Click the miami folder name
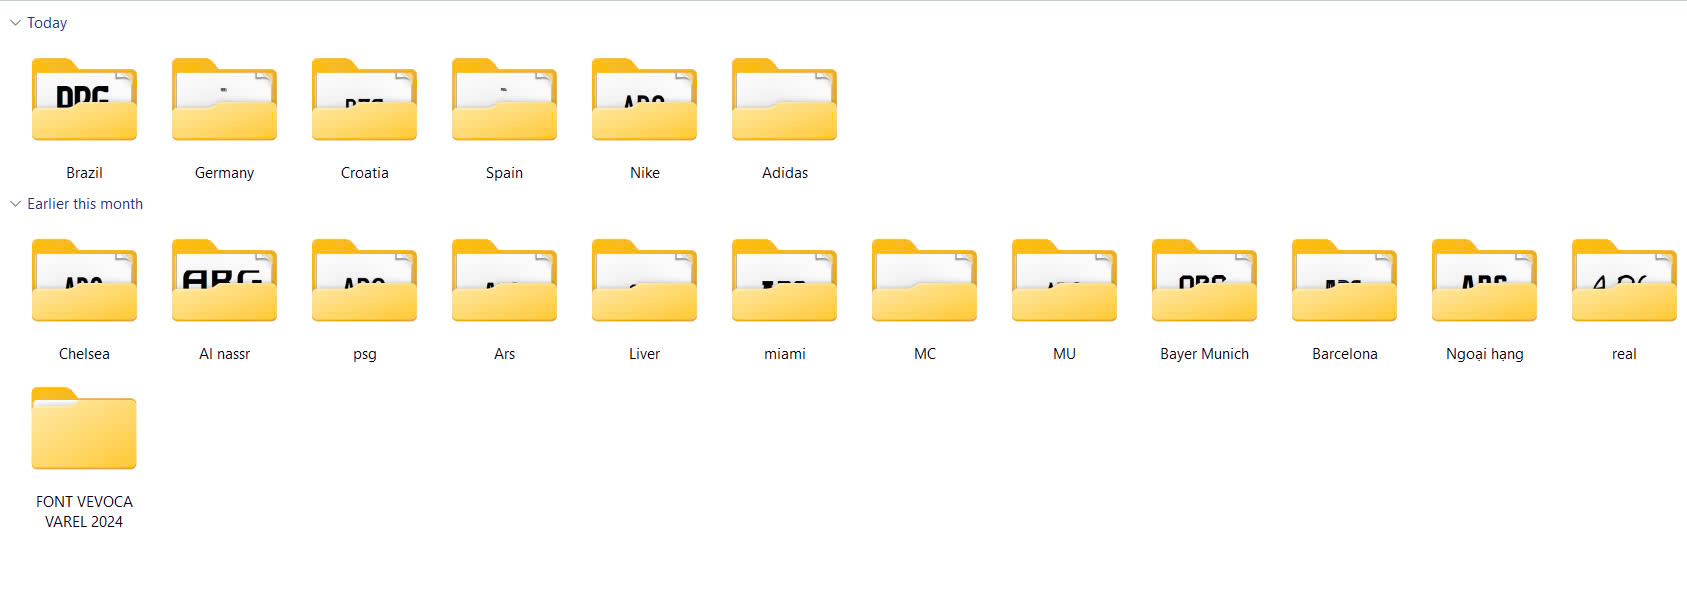Screen dimensions: 1687x609 (784, 354)
